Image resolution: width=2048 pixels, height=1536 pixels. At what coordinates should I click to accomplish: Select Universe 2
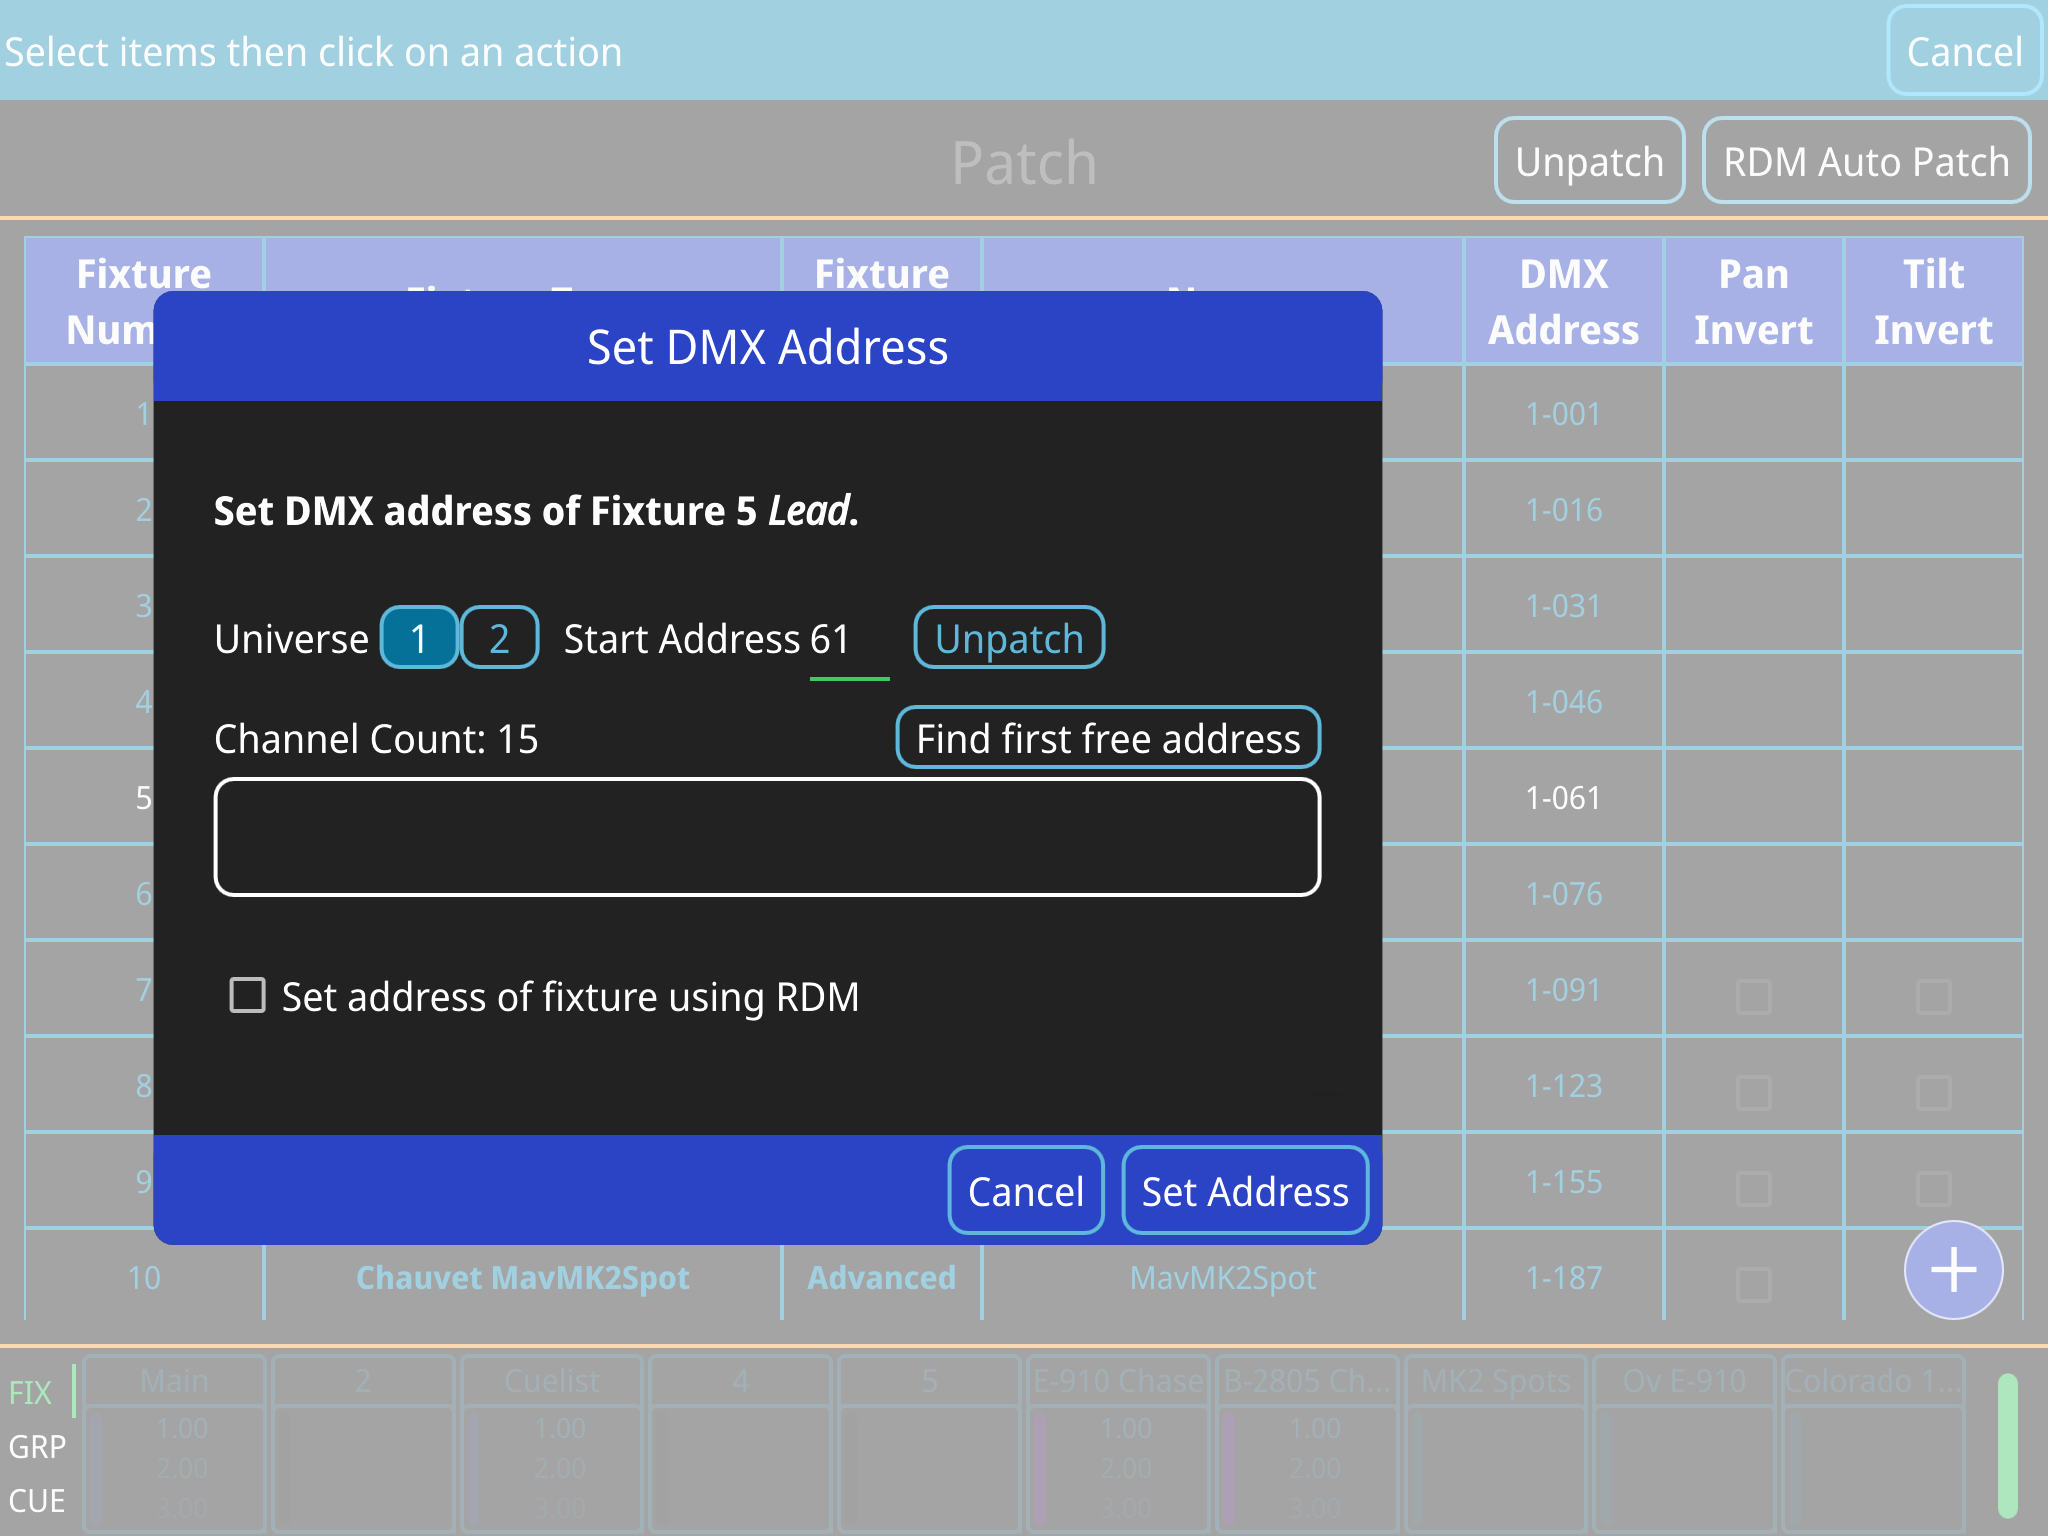coord(499,638)
